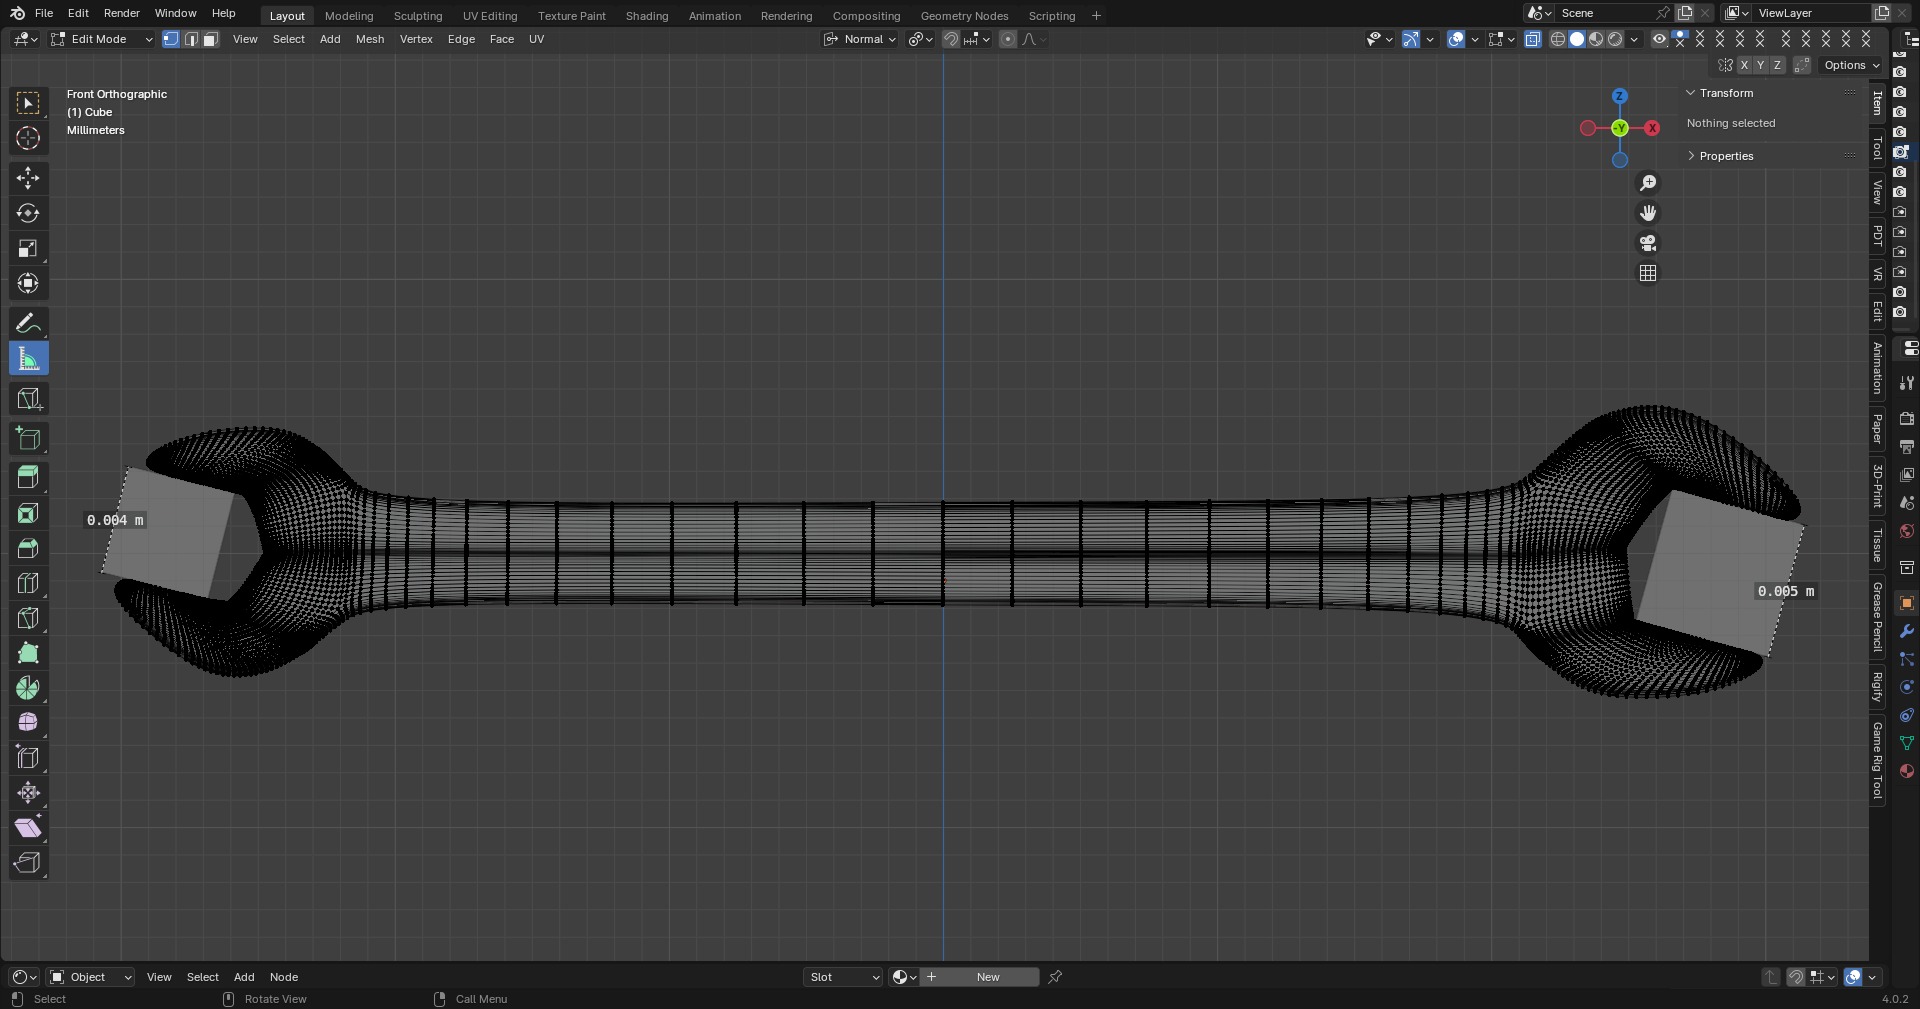Click the pan view hand icon

pyautogui.click(x=1648, y=213)
